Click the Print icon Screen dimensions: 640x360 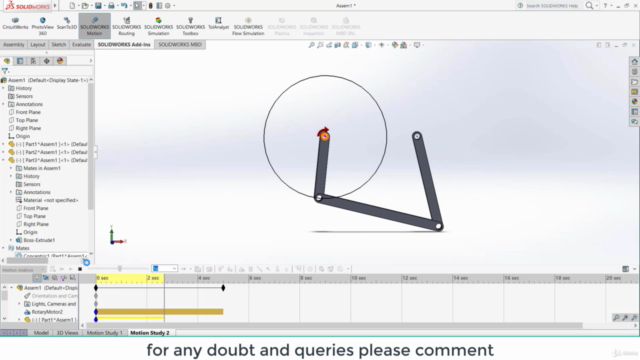(x=111, y=6)
